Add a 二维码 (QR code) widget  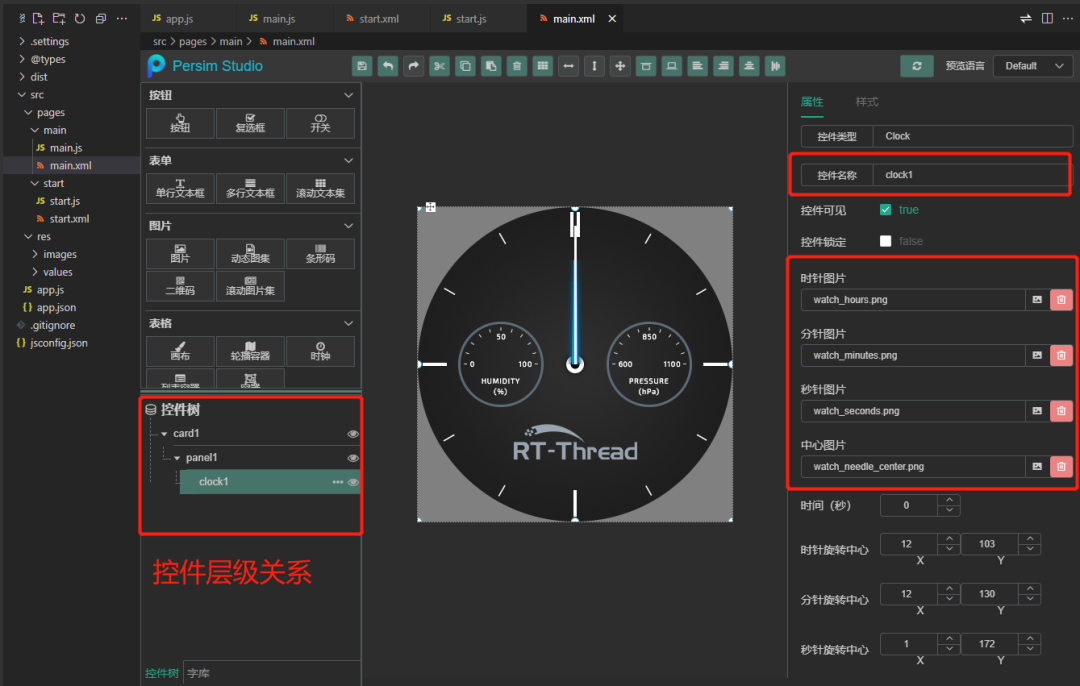[x=180, y=285]
